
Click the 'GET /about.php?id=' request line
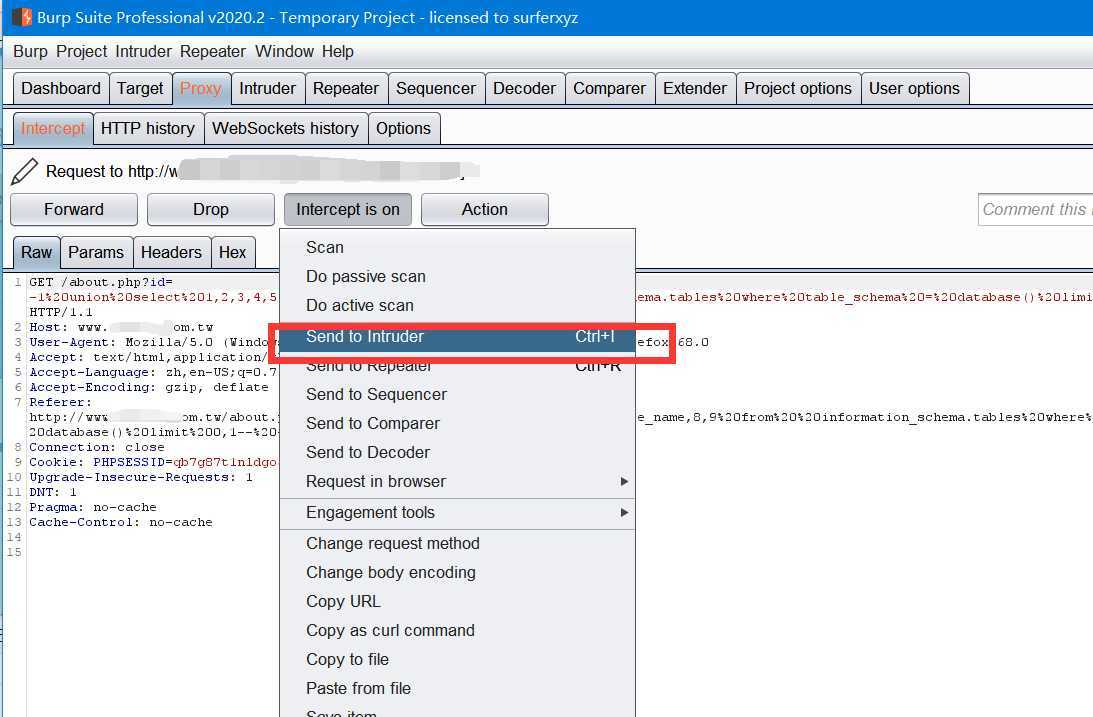click(101, 282)
